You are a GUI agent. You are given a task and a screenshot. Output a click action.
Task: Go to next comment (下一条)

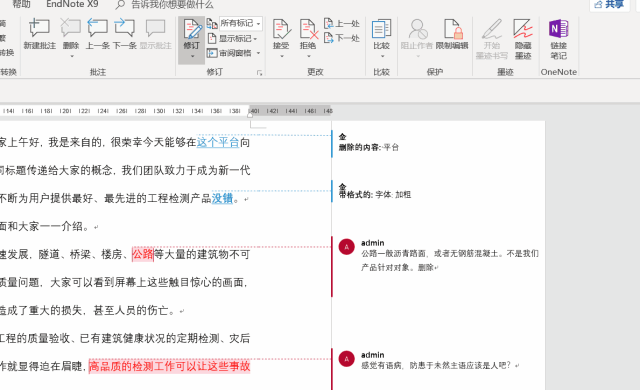pos(124,33)
